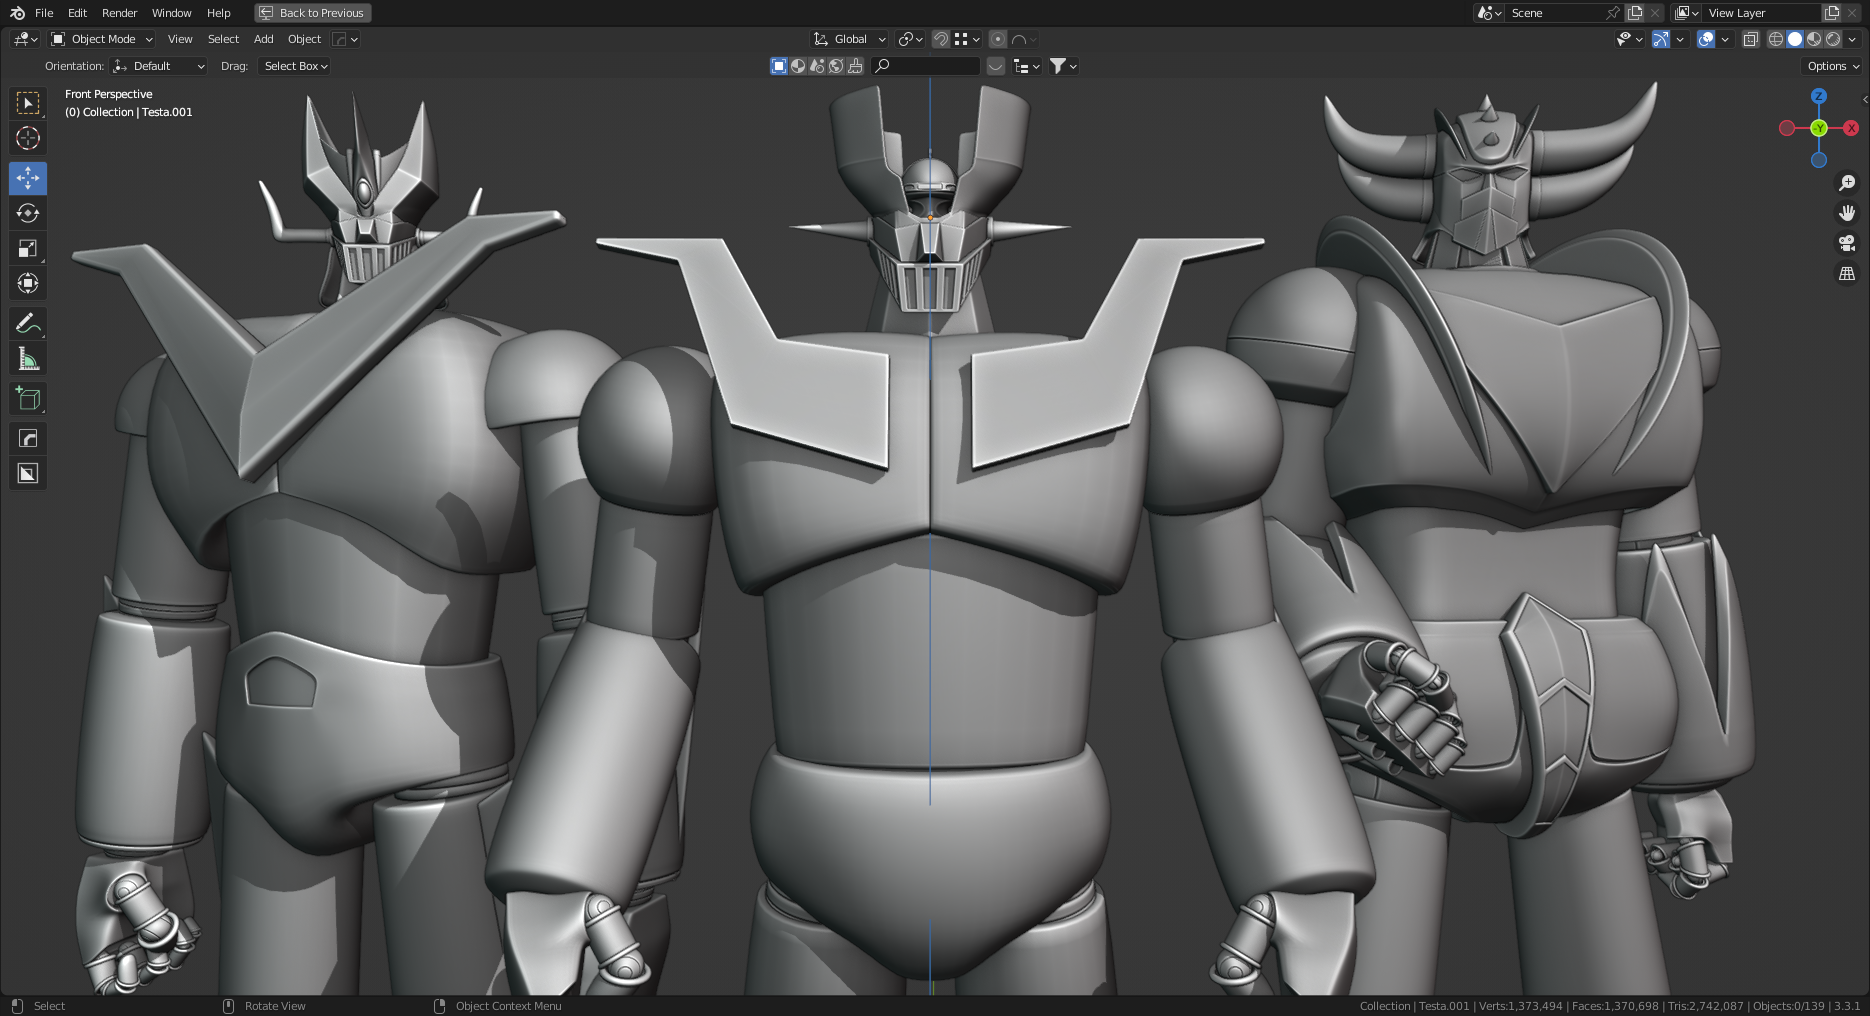Click the 'Verts:1,373,494' status bar entry
Screen dimensions: 1870x1016
pos(1520,1006)
